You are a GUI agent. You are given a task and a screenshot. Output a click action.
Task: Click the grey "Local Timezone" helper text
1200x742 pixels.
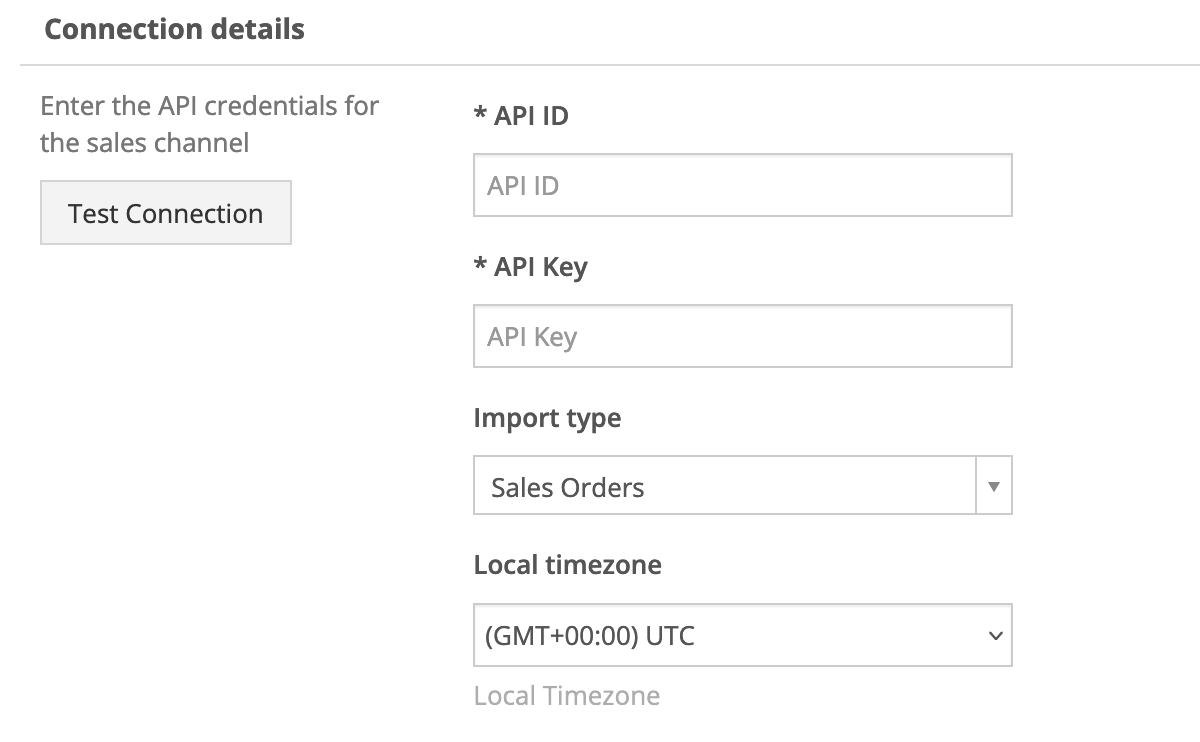tap(566, 696)
